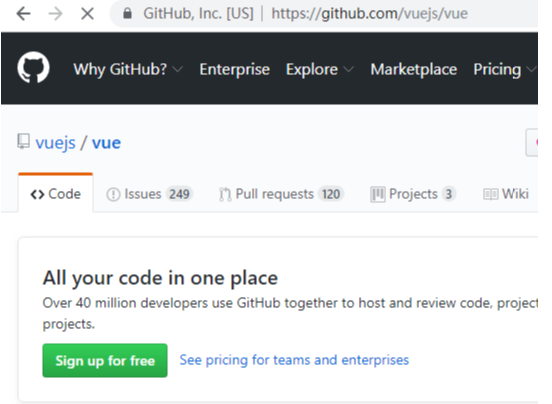Open the Enterprise nav link
This screenshot has width=552, height=404.
click(x=234, y=69)
